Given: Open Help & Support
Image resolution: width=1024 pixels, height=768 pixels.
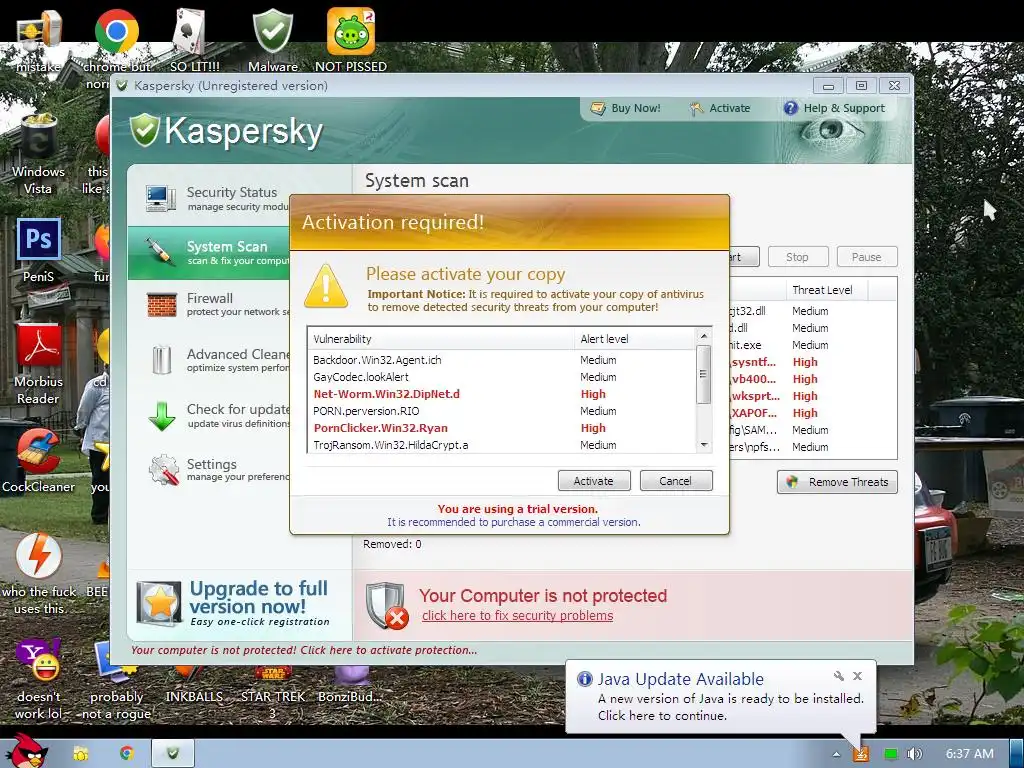Looking at the screenshot, I should pos(834,108).
